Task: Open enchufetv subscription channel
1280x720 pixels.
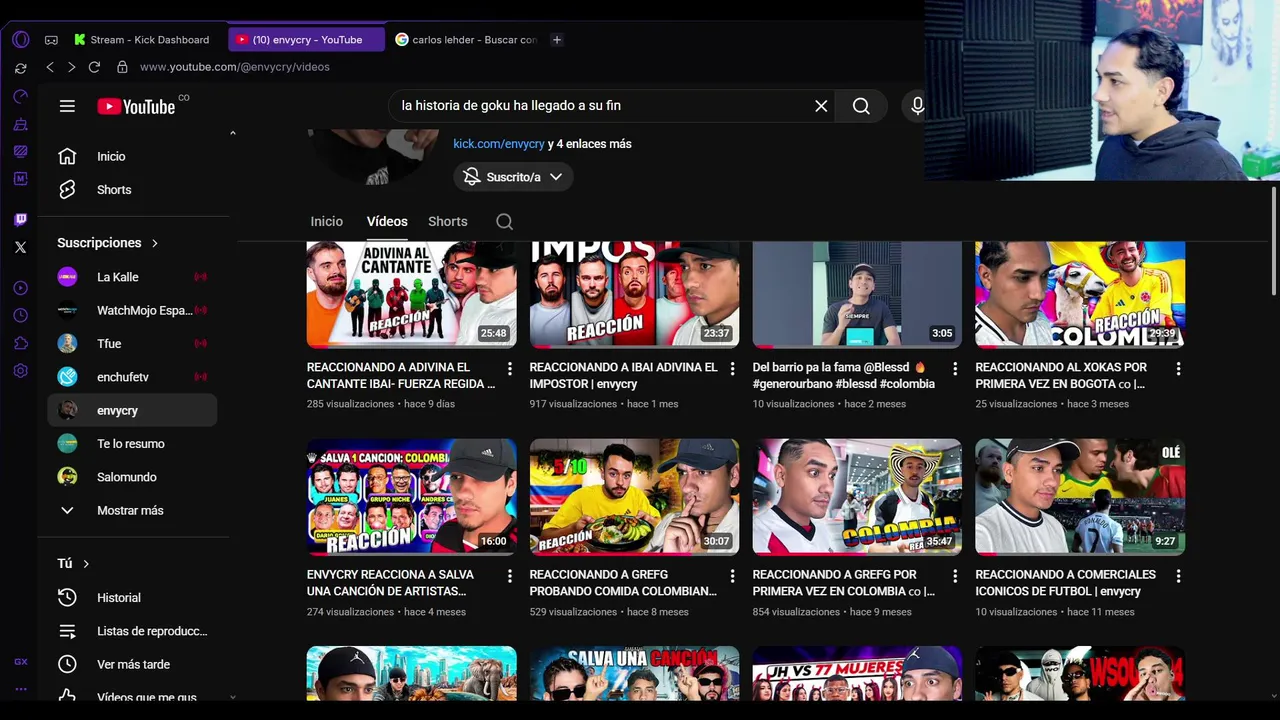Action: point(132,377)
